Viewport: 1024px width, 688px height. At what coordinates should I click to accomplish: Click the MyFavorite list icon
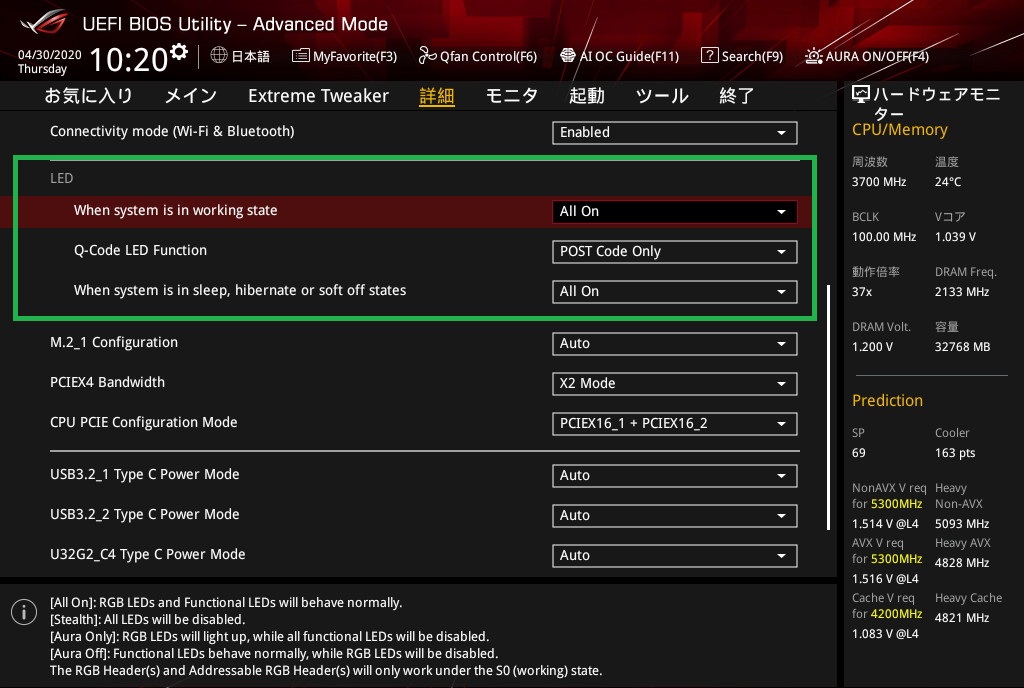pyautogui.click(x=300, y=55)
